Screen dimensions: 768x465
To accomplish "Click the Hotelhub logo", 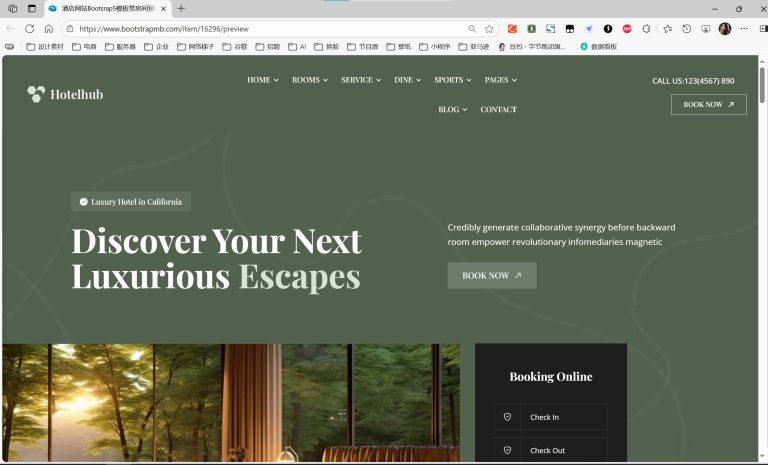I will tap(65, 94).
